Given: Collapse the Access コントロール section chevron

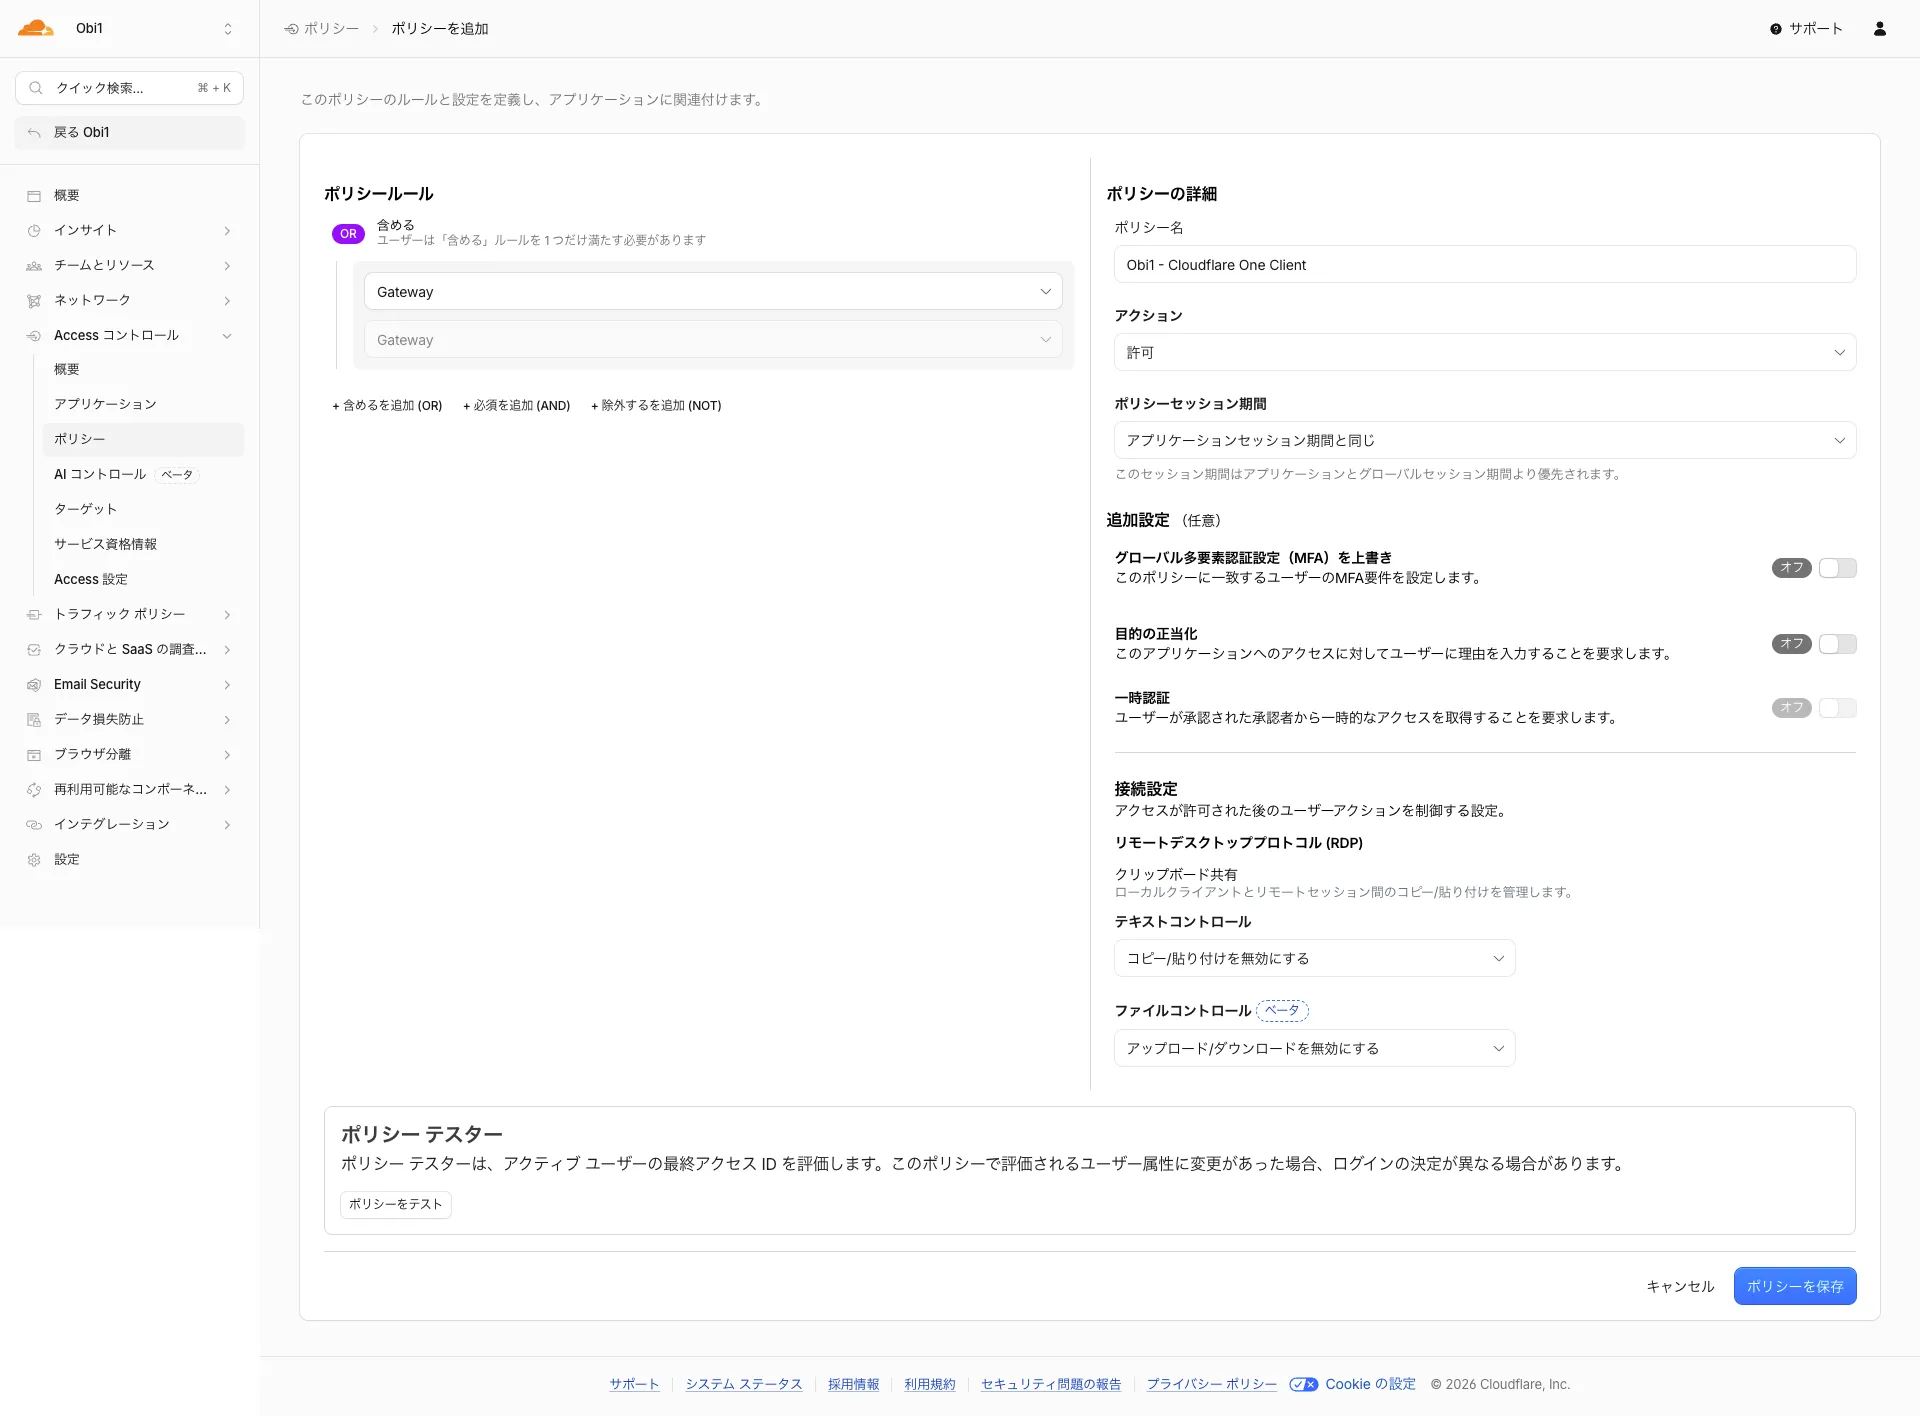Looking at the screenshot, I should pyautogui.click(x=227, y=336).
